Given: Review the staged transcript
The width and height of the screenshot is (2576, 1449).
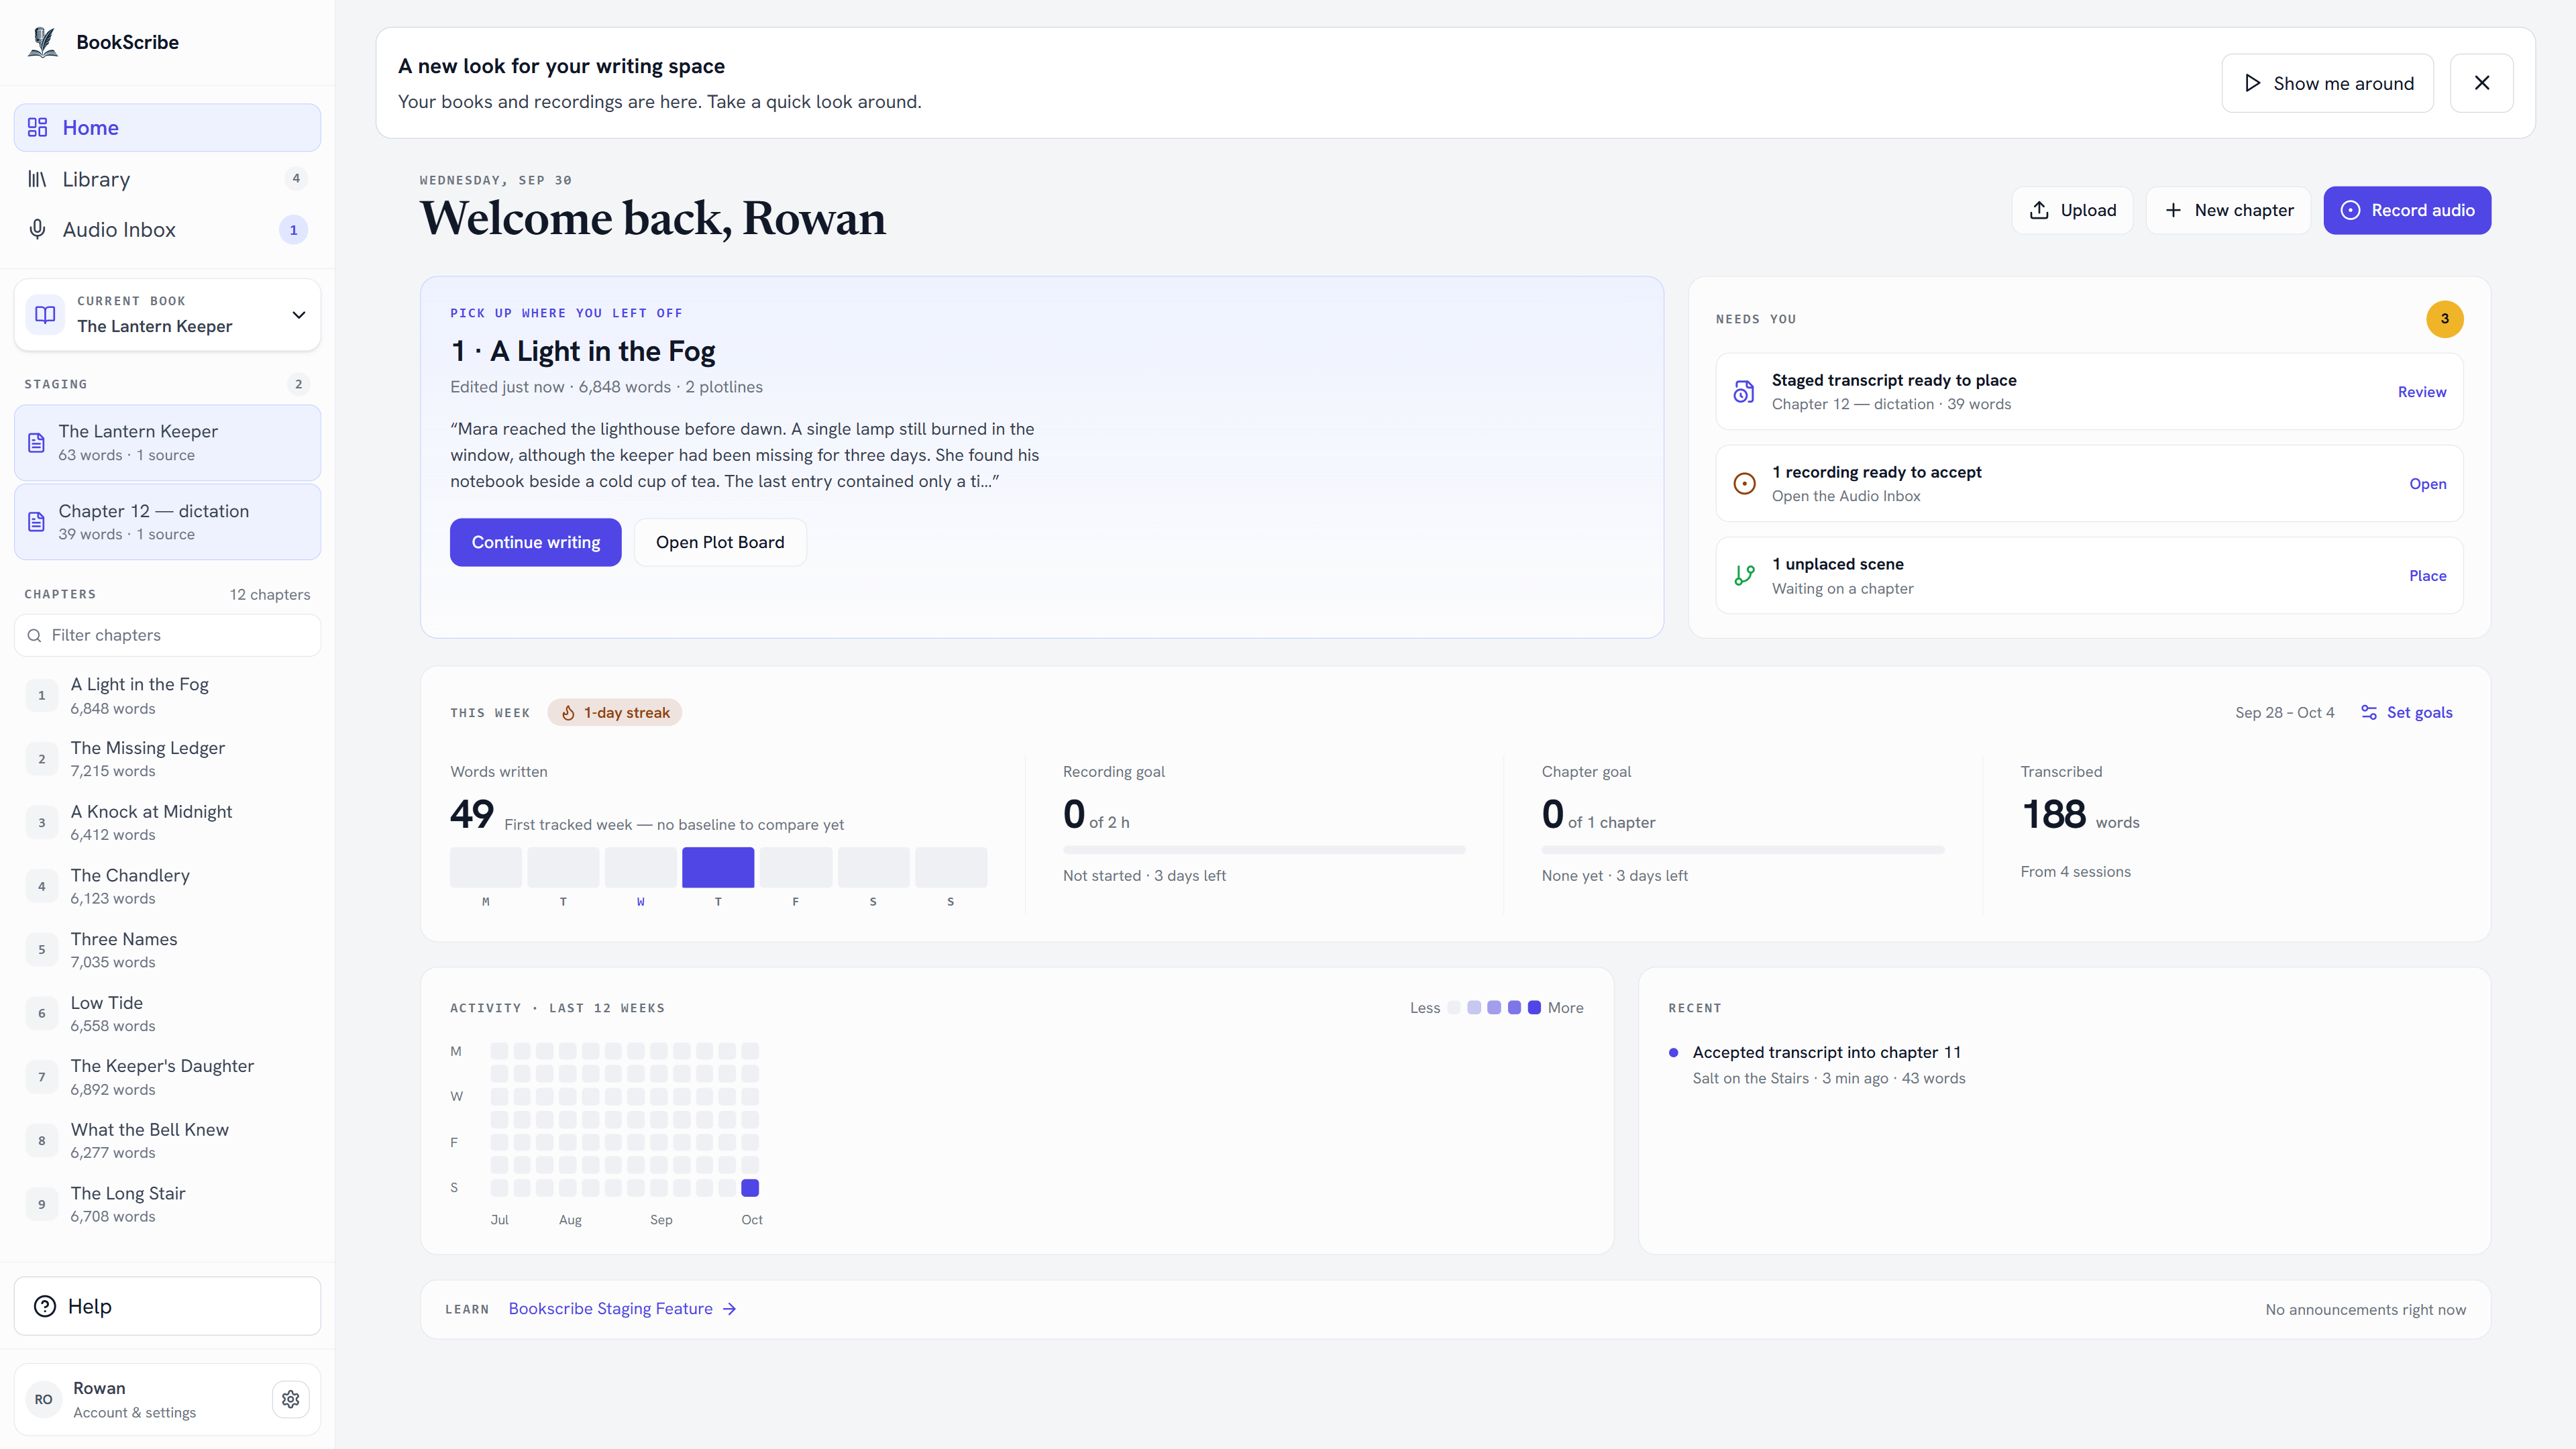Looking at the screenshot, I should (x=2422, y=392).
